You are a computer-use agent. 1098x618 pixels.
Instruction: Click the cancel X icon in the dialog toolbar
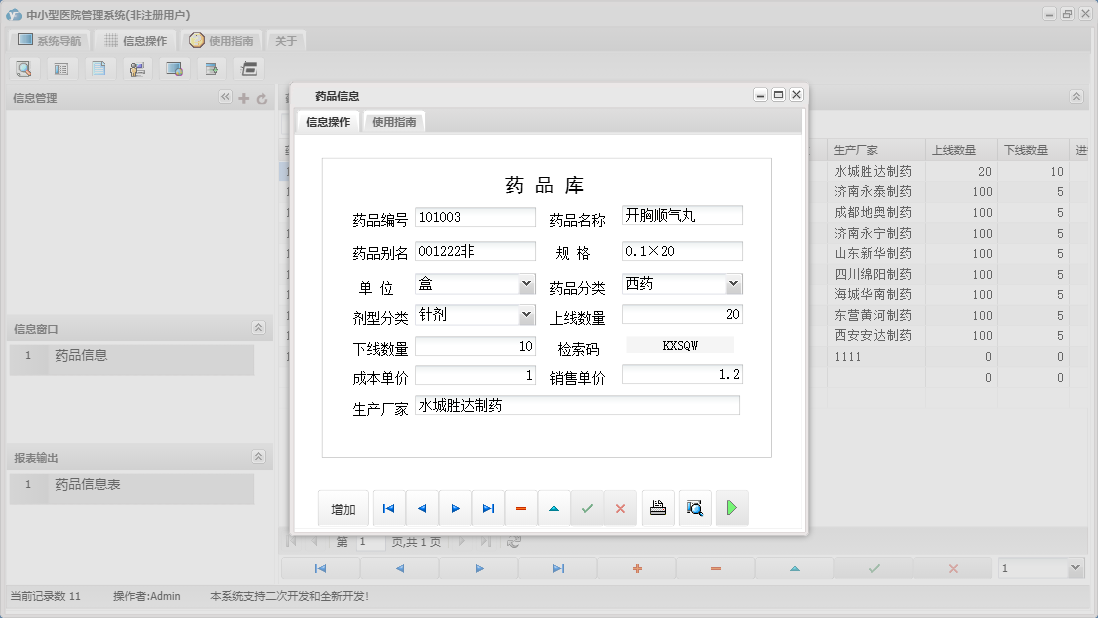click(x=619, y=508)
